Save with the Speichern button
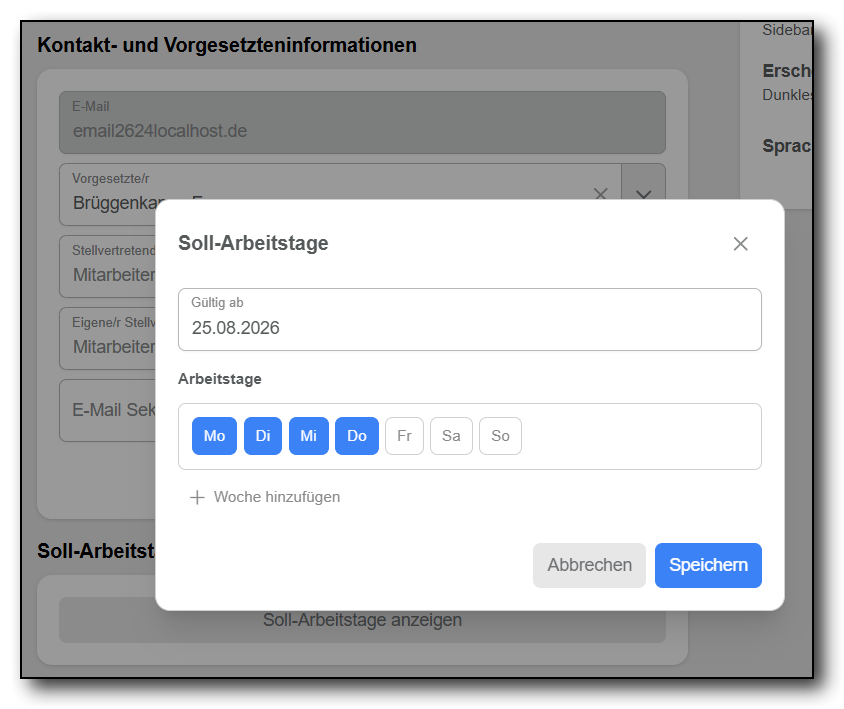 pyautogui.click(x=708, y=565)
